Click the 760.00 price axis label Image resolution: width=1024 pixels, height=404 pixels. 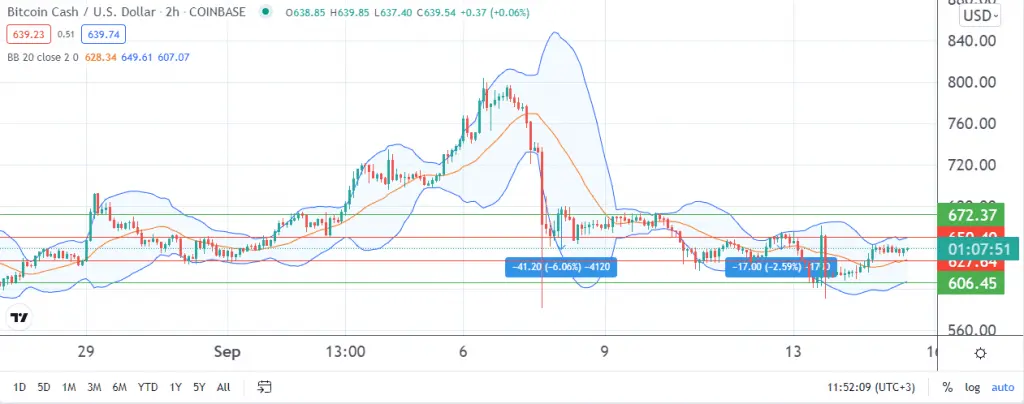[x=971, y=123]
